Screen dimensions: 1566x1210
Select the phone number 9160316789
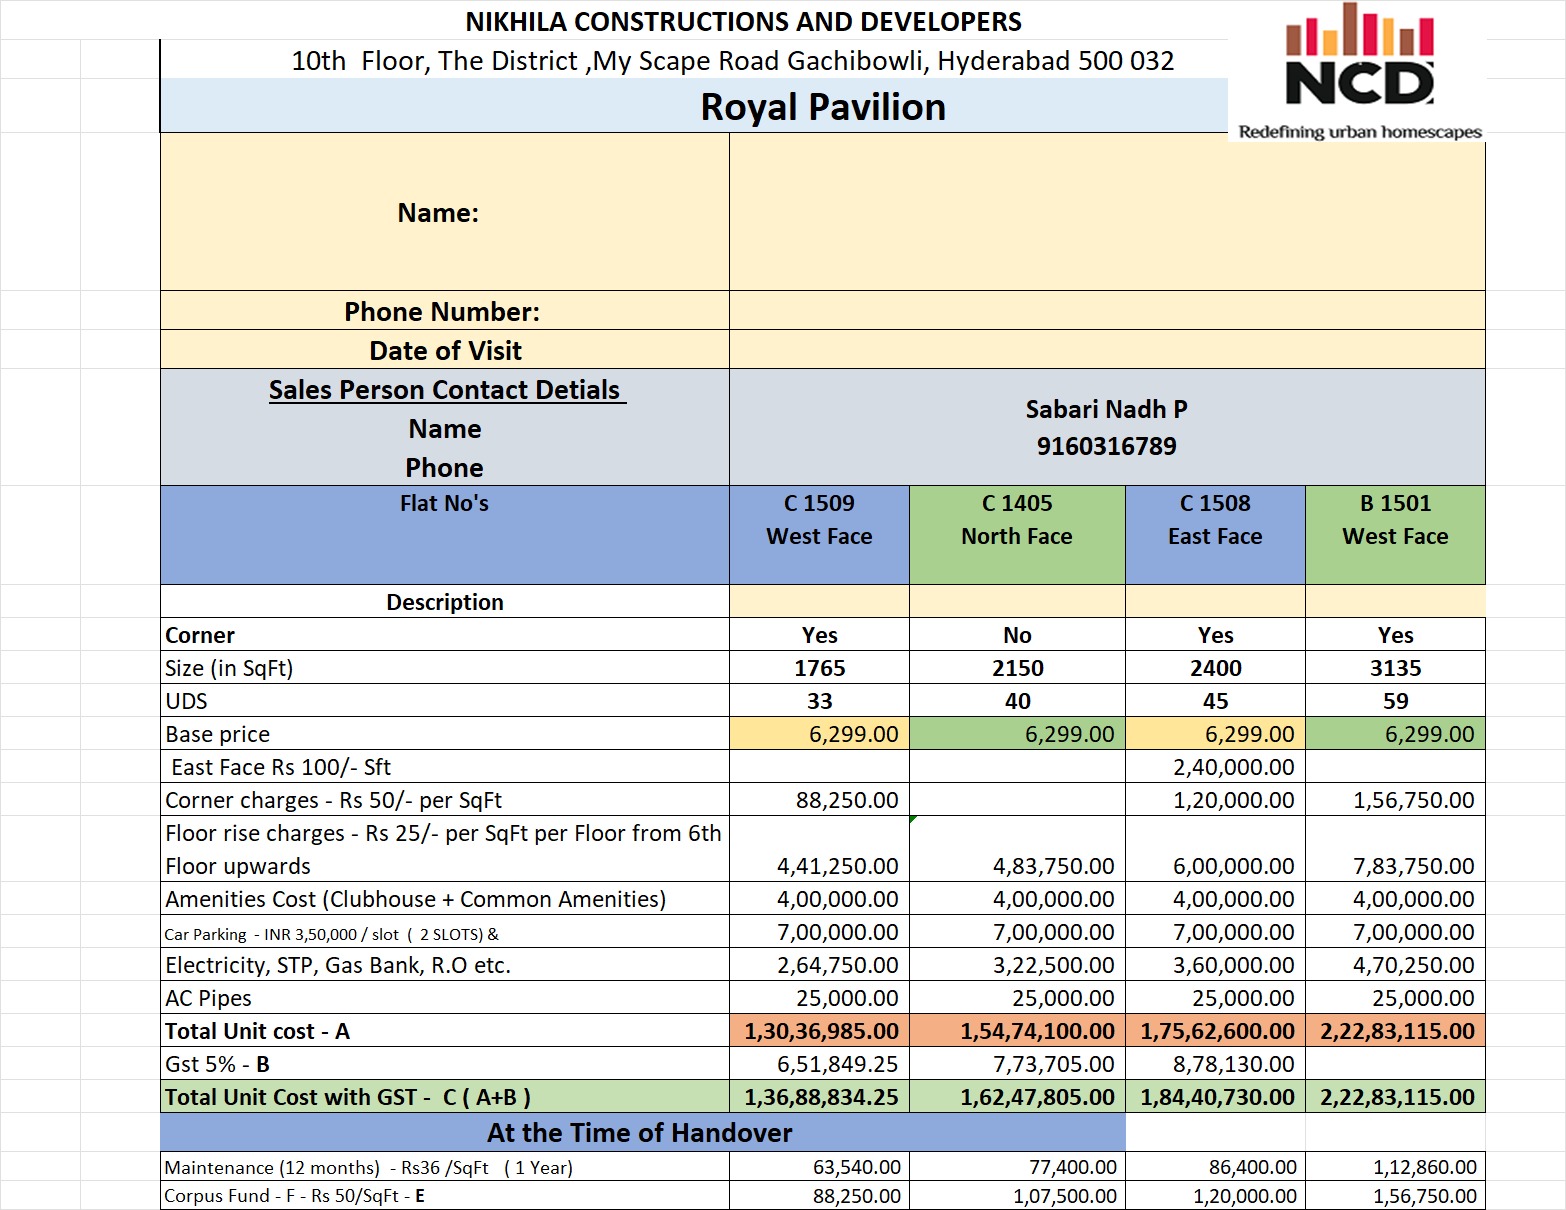click(1107, 446)
